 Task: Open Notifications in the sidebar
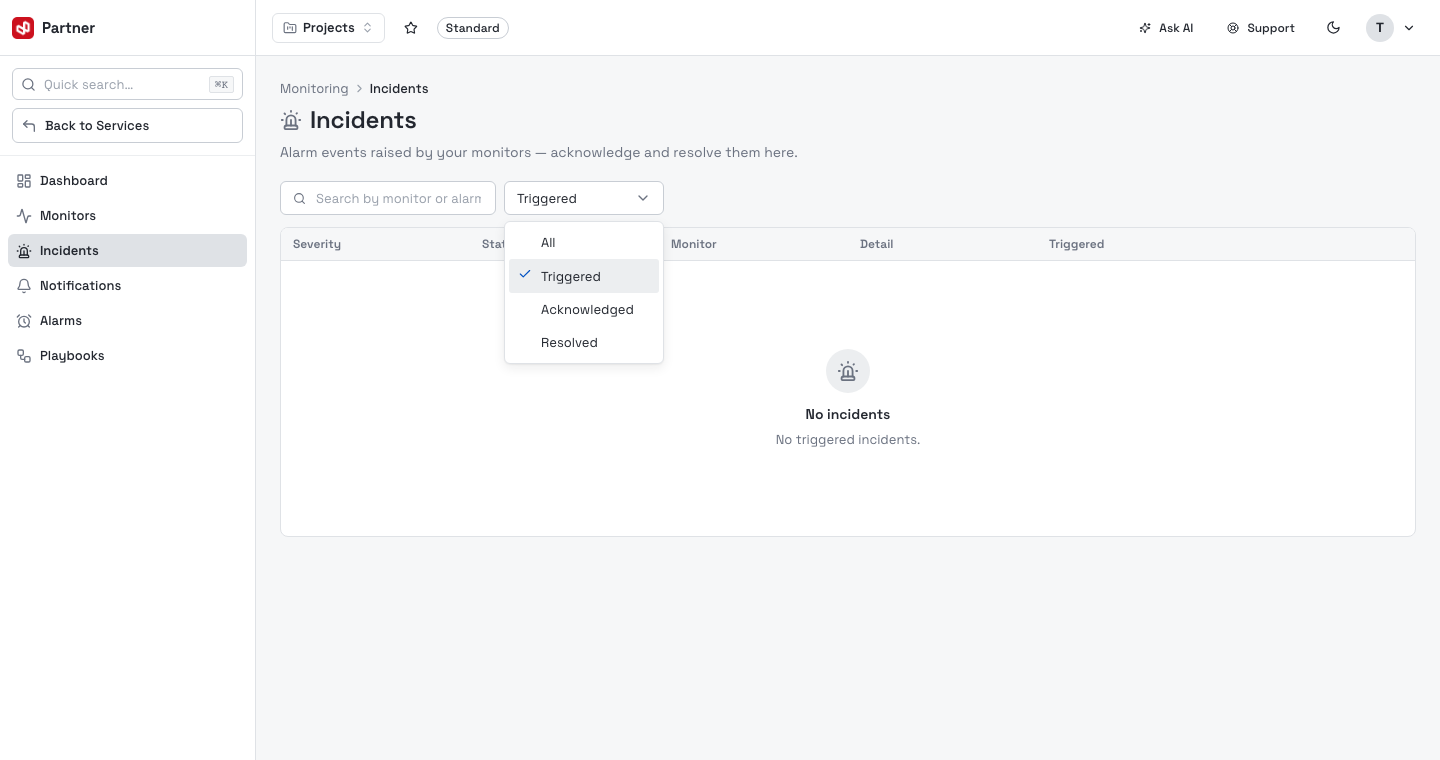127,286
